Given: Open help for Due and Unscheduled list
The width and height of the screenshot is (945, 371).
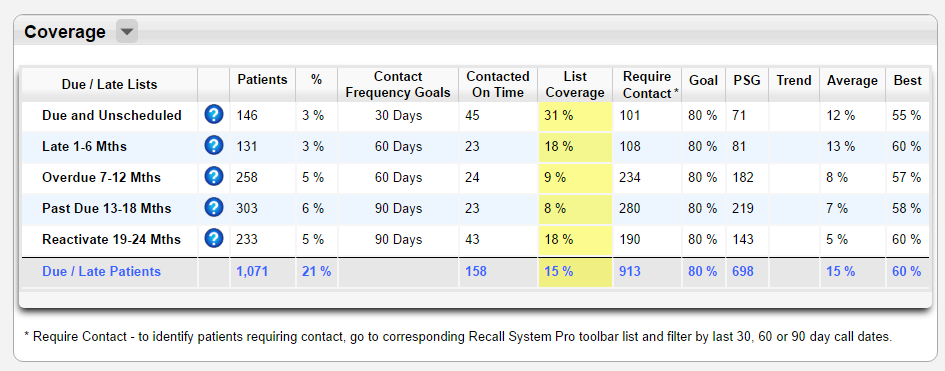Looking at the screenshot, I should click(x=214, y=114).
